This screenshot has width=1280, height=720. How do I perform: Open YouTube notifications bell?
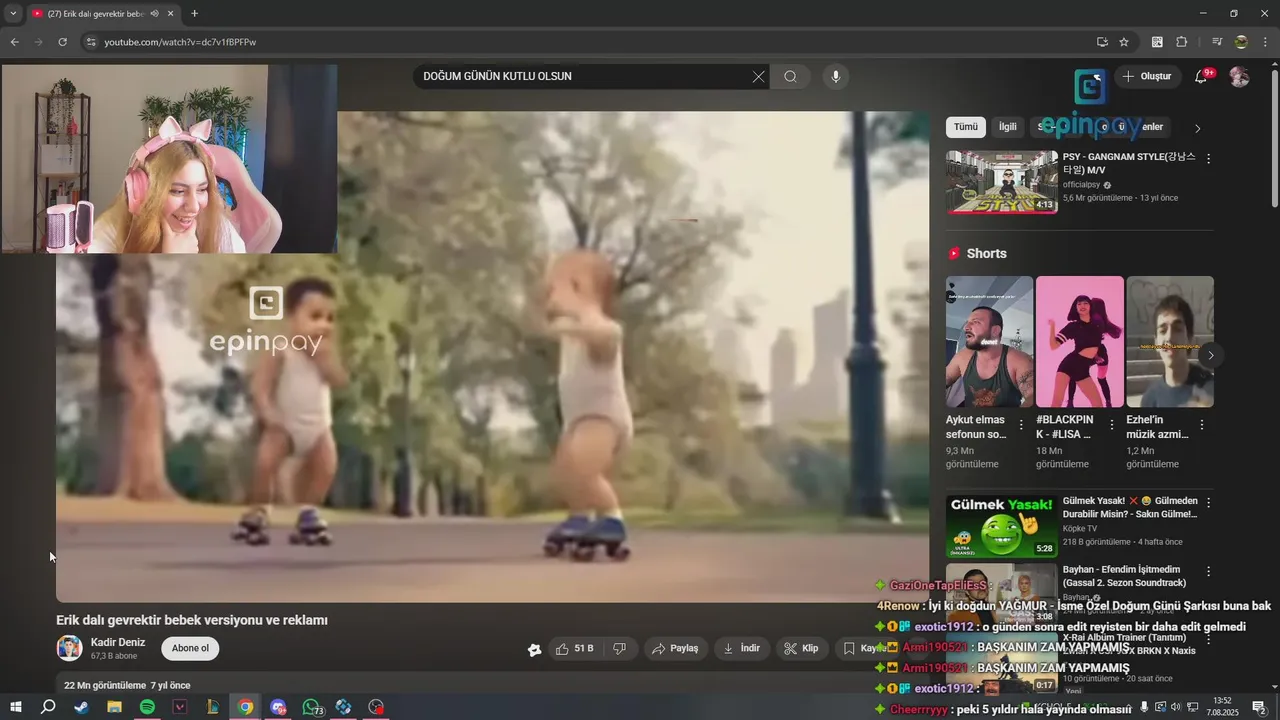pyautogui.click(x=1202, y=77)
